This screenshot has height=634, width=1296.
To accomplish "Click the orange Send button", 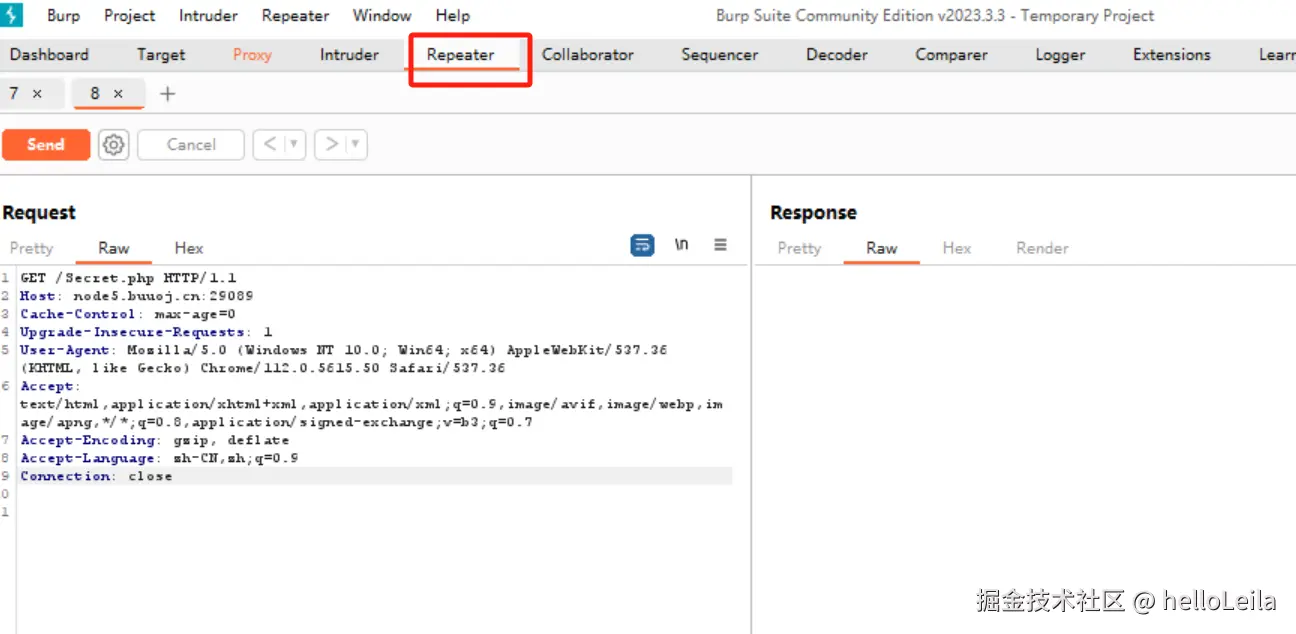I will click(x=46, y=145).
